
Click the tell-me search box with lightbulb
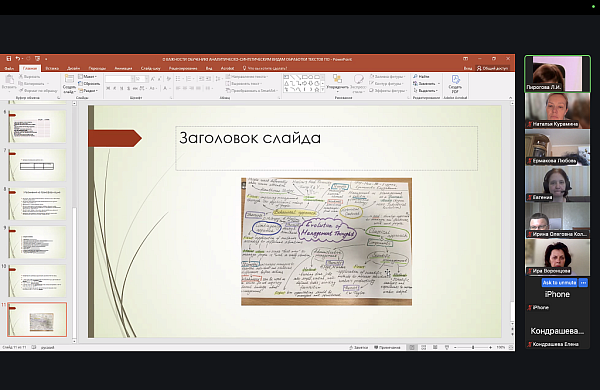pyautogui.click(x=265, y=68)
